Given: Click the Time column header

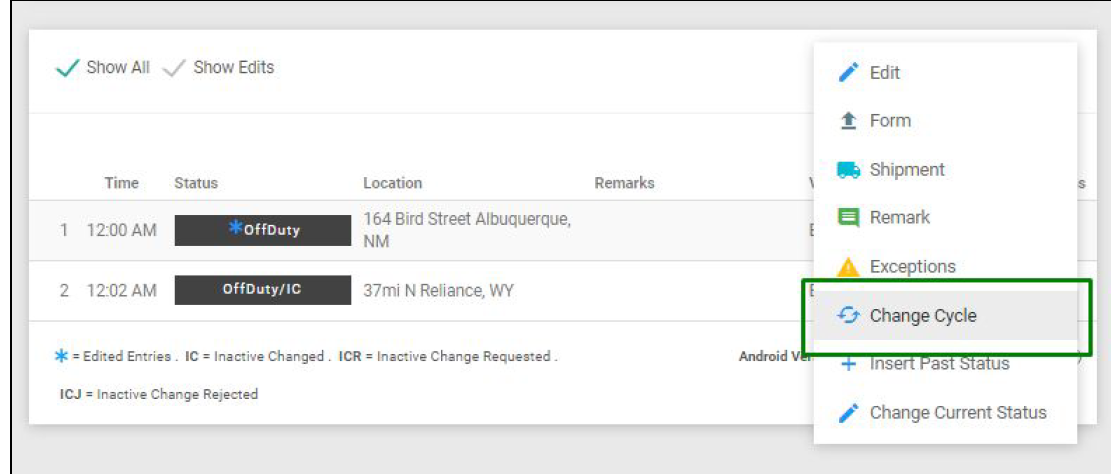Looking at the screenshot, I should click(x=121, y=183).
